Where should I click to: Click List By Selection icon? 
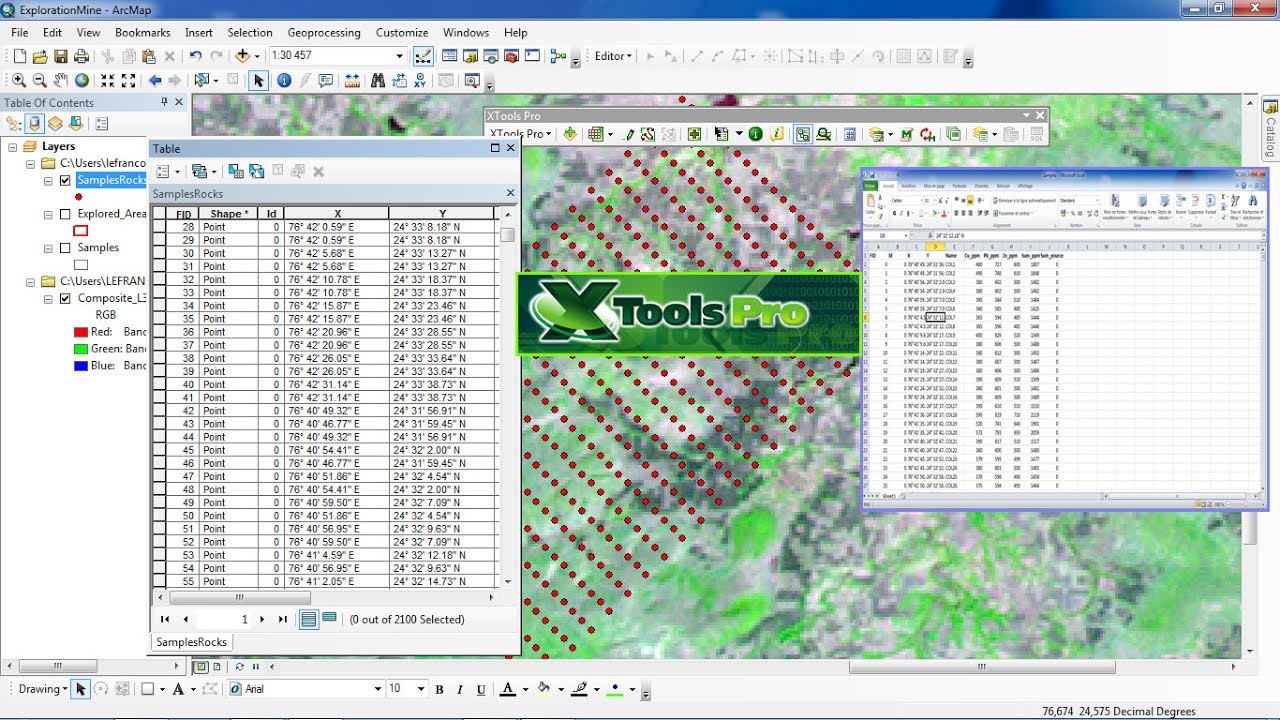pyautogui.click(x=75, y=124)
